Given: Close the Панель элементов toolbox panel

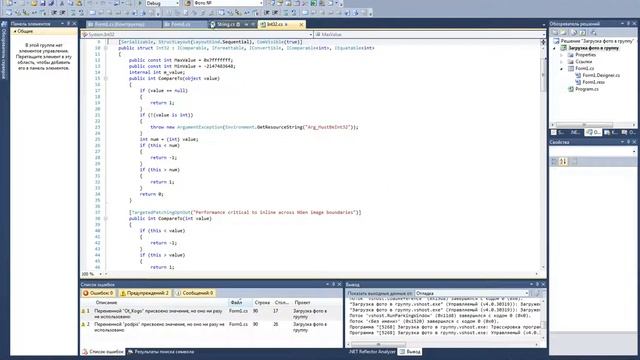Looking at the screenshot, I should tap(74, 24).
